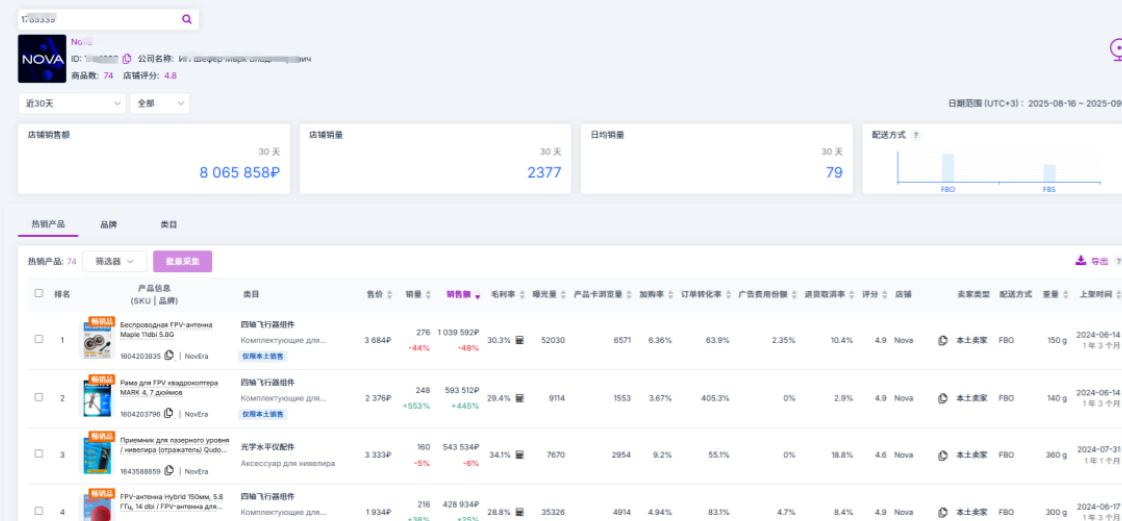Screen dimensions: 1122x521
Task: Toggle the select-all checkbox in table header
Action: click(x=39, y=294)
